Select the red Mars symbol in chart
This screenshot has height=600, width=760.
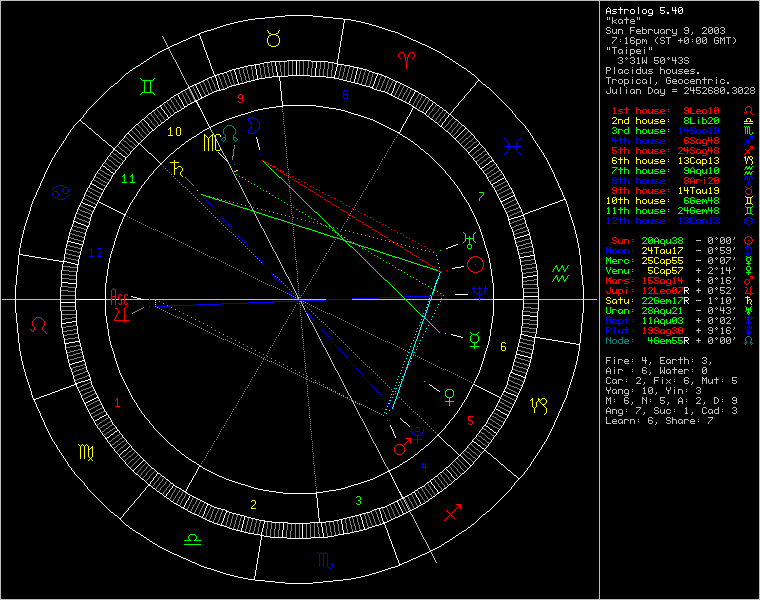click(402, 447)
